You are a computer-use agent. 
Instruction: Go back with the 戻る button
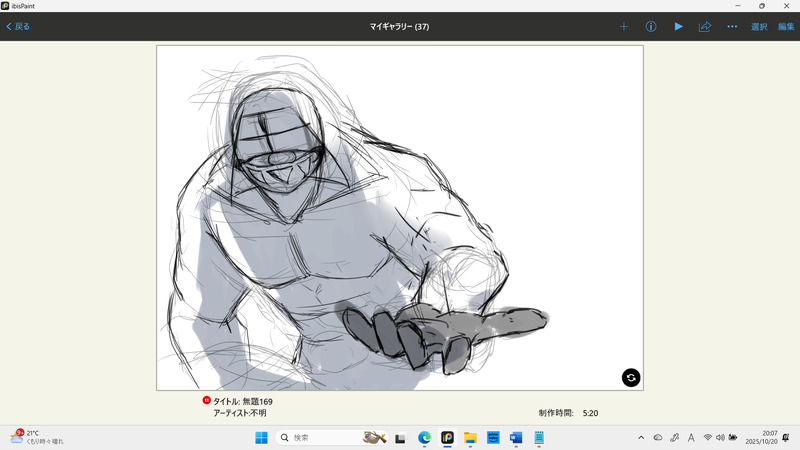(18, 27)
